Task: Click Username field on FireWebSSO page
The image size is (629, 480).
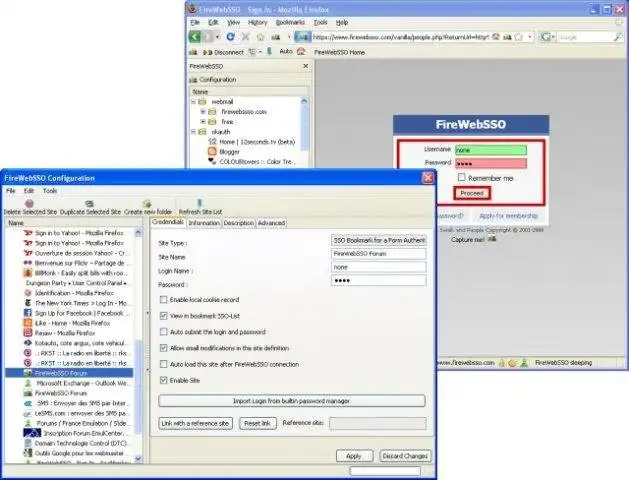Action: (x=491, y=150)
